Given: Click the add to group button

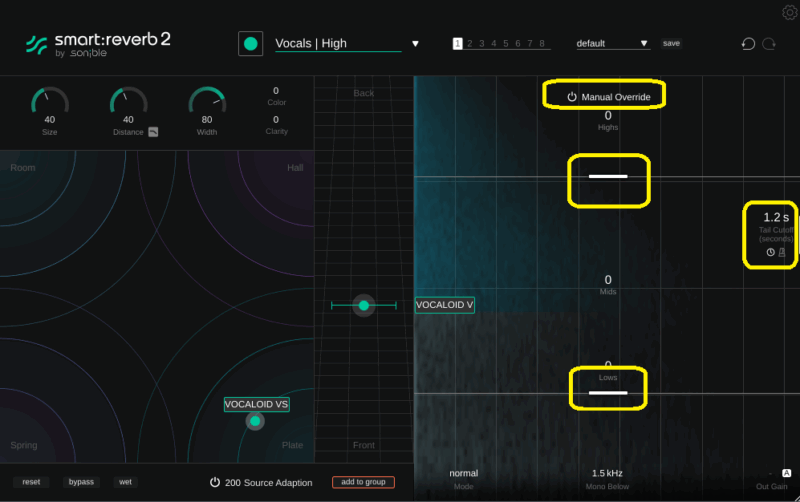Looking at the screenshot, I should click(363, 482).
